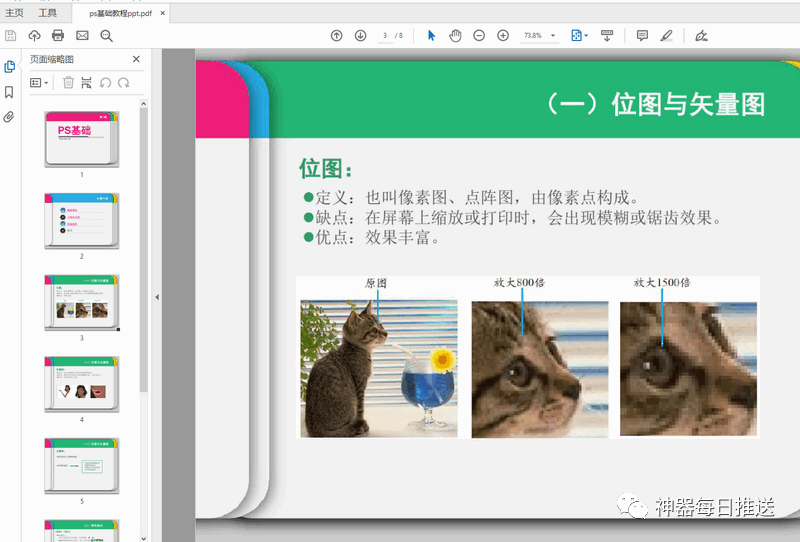Collapse the left panel with the side arrow
800x542 pixels.
(157, 297)
